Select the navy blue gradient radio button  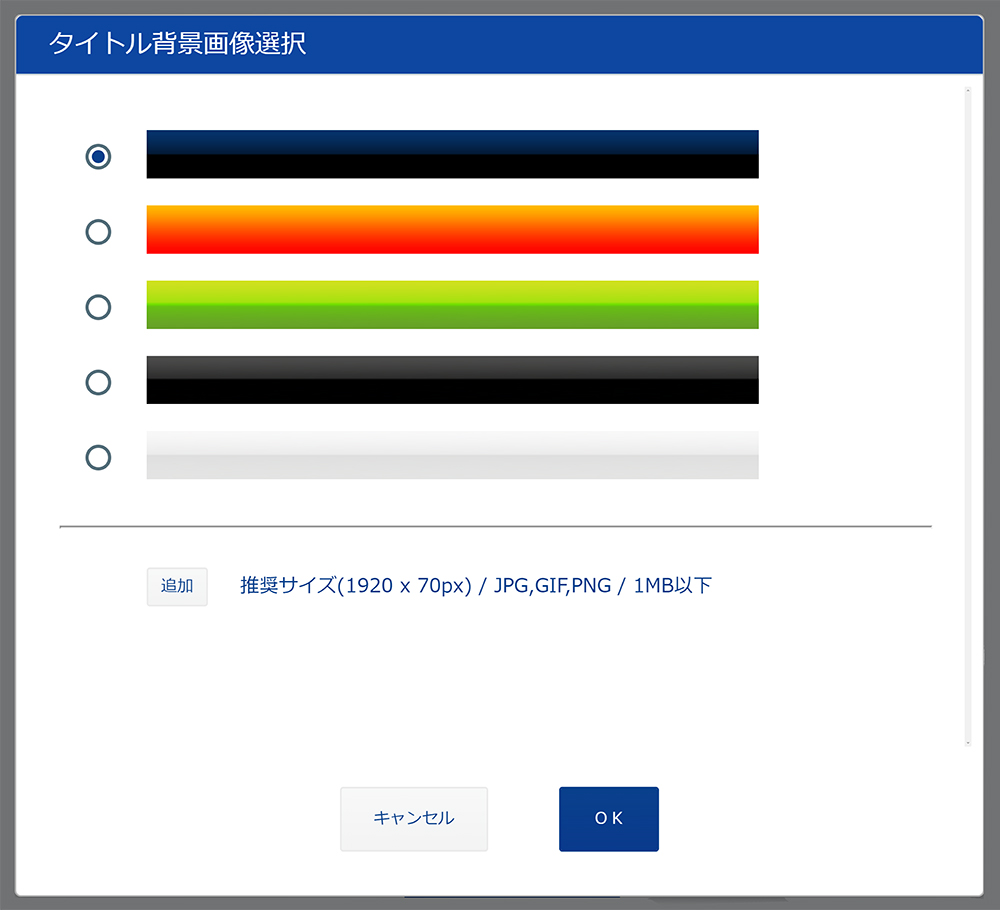(x=98, y=157)
